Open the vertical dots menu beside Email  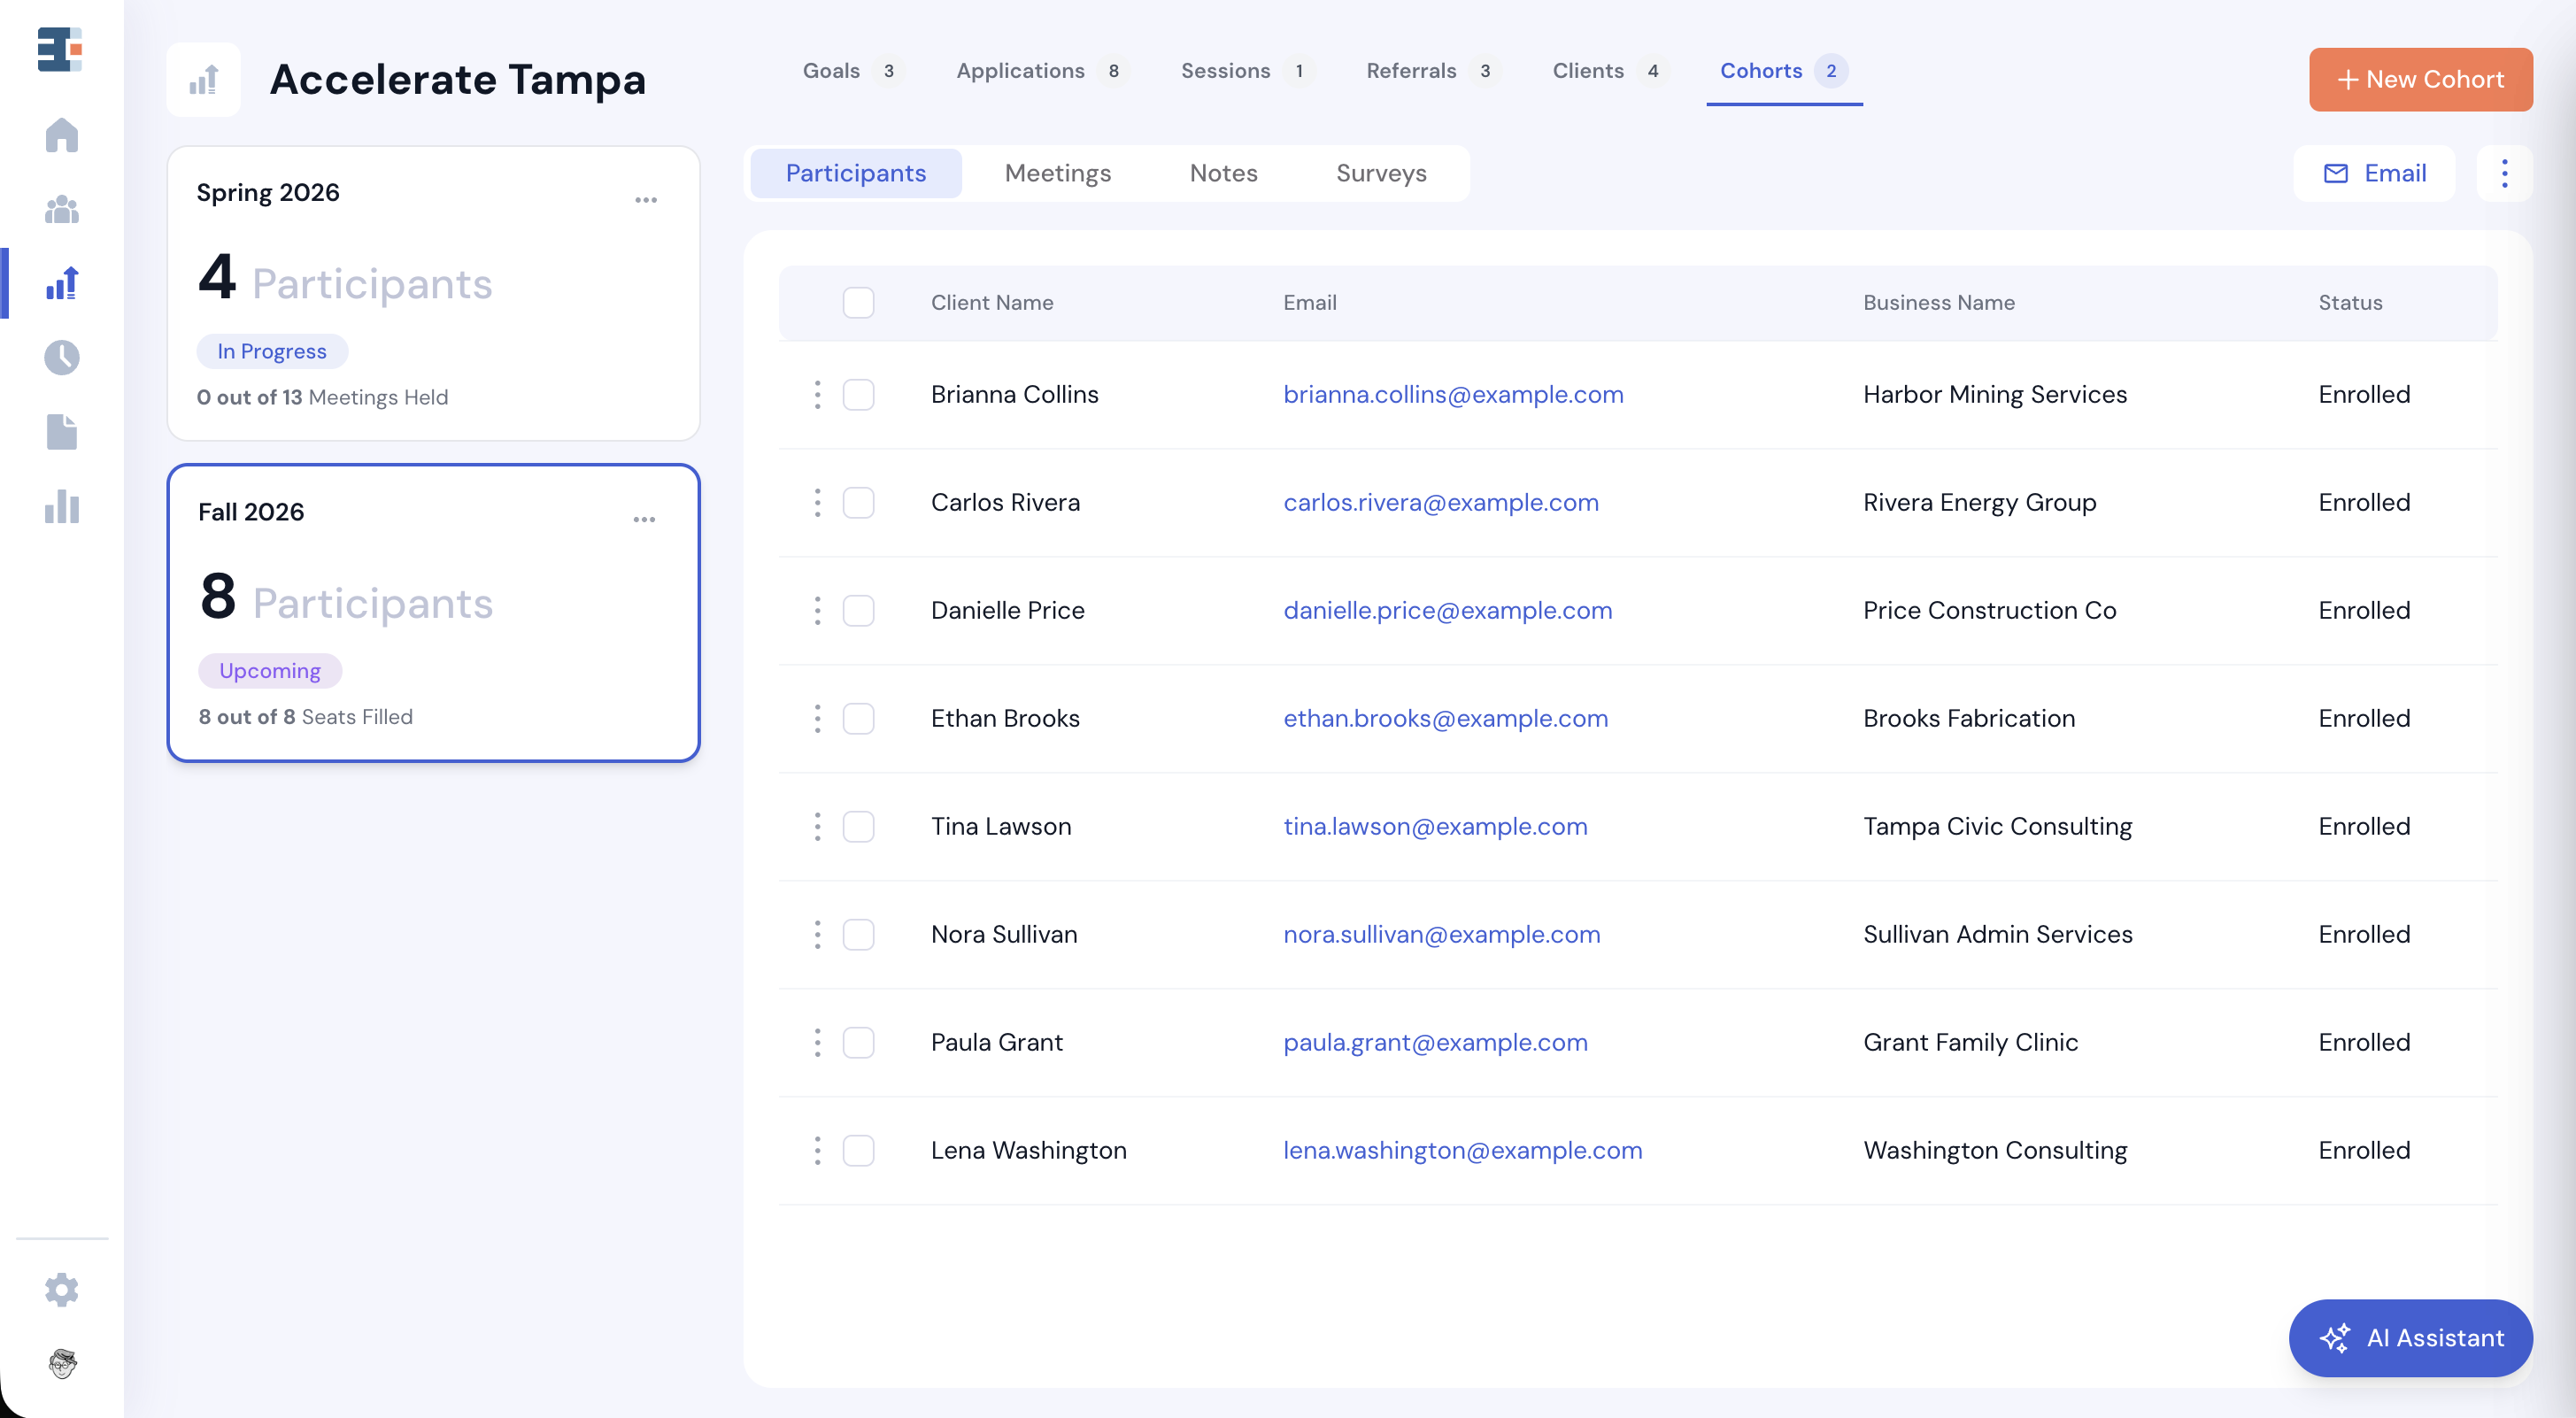[x=2504, y=173]
